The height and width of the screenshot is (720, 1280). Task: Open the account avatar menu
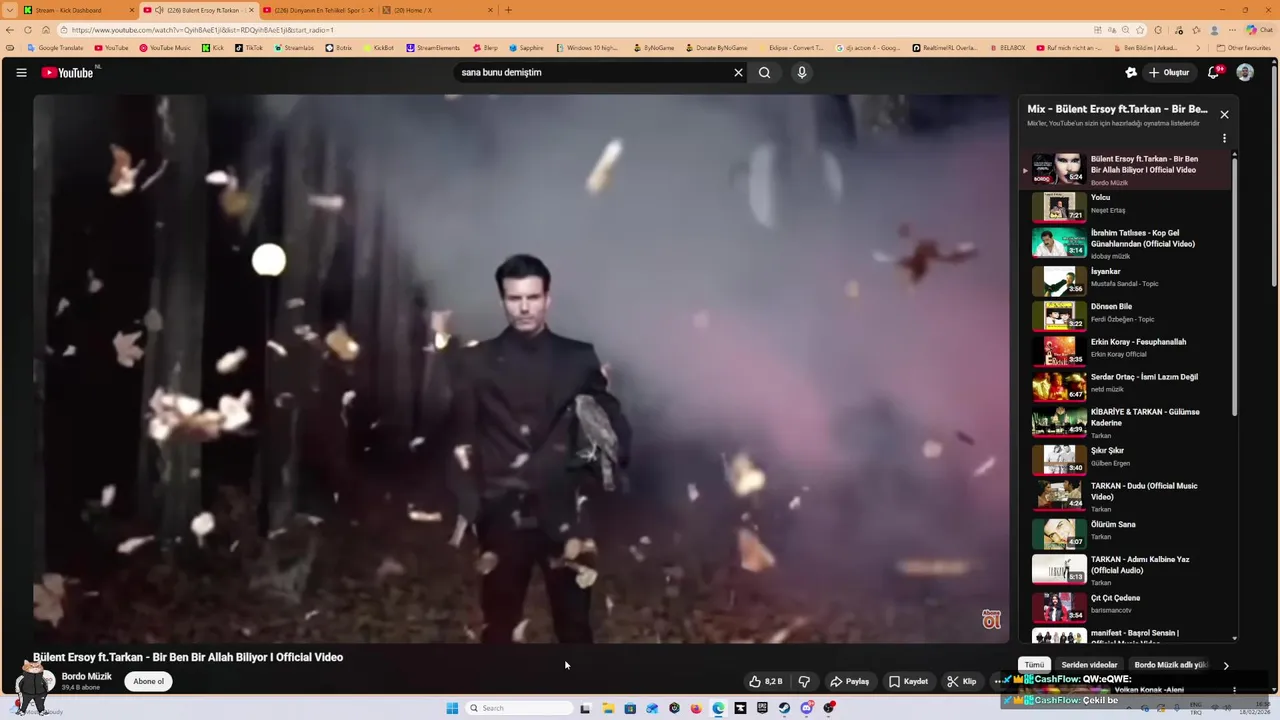[x=1245, y=72]
